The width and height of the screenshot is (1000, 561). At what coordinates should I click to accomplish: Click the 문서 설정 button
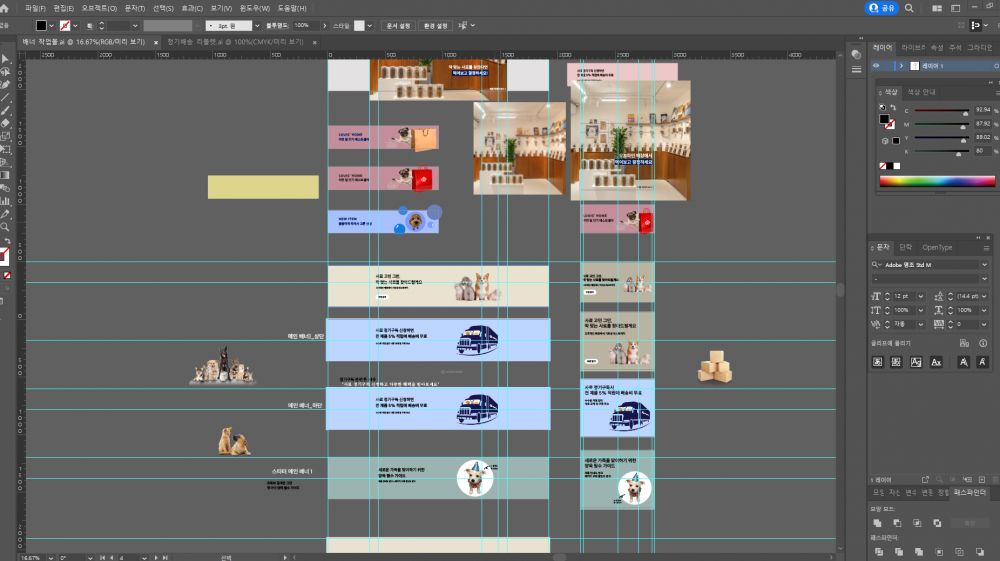click(398, 26)
